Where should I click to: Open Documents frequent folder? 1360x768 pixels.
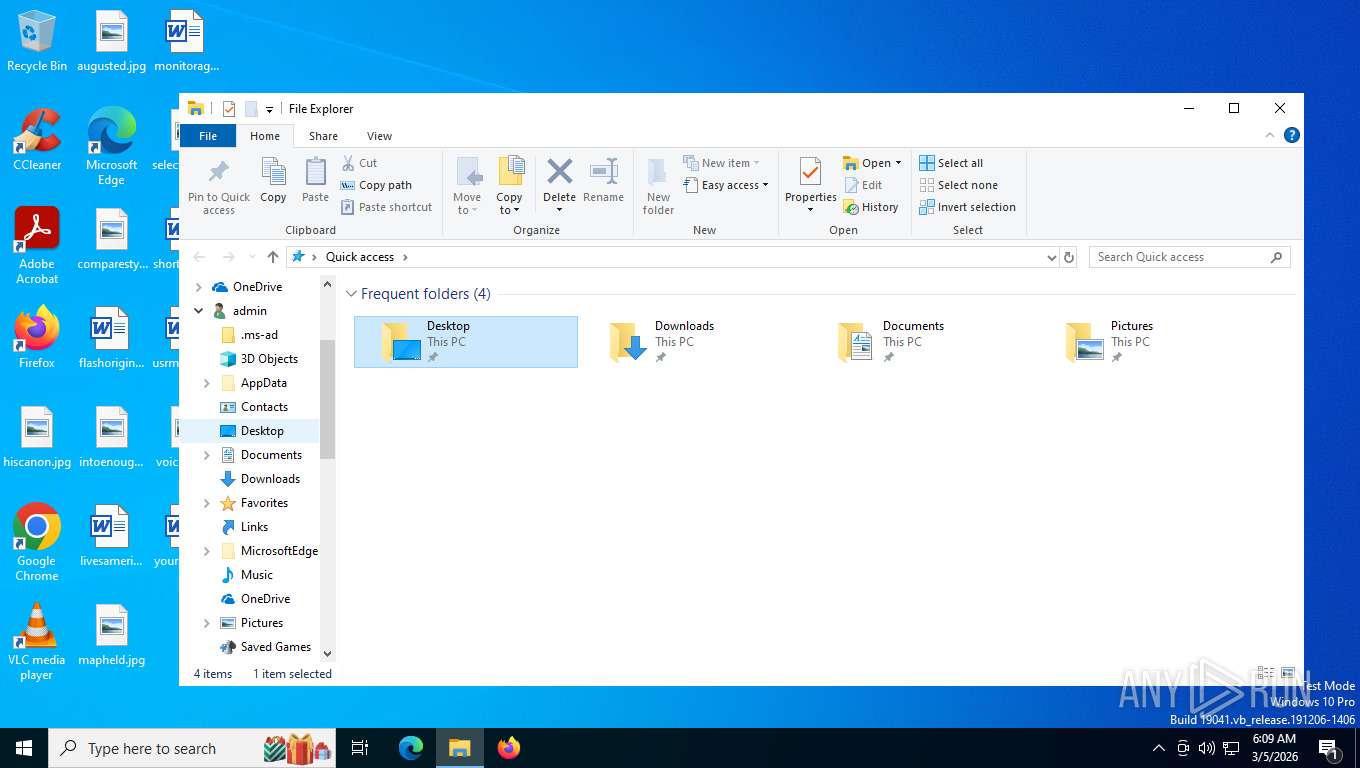click(x=922, y=342)
